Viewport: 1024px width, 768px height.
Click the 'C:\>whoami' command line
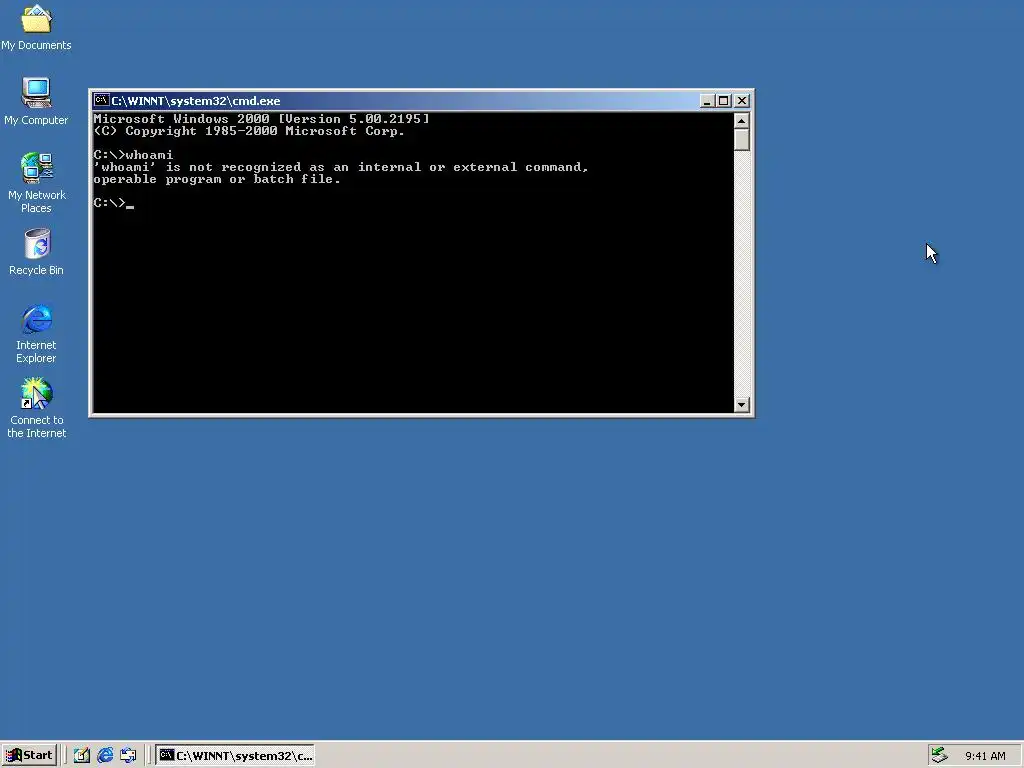[133, 155]
